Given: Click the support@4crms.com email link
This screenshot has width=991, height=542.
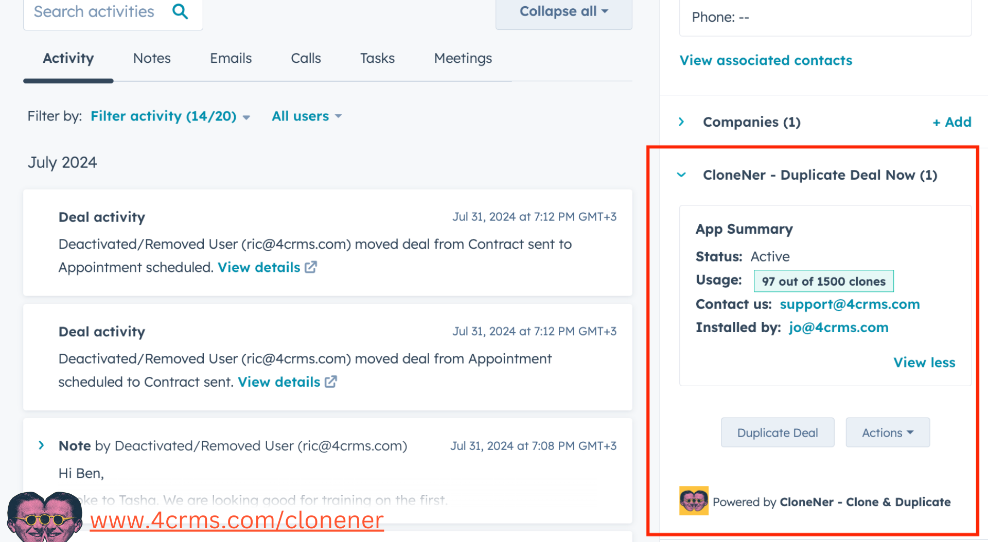Looking at the screenshot, I should 849,304.
